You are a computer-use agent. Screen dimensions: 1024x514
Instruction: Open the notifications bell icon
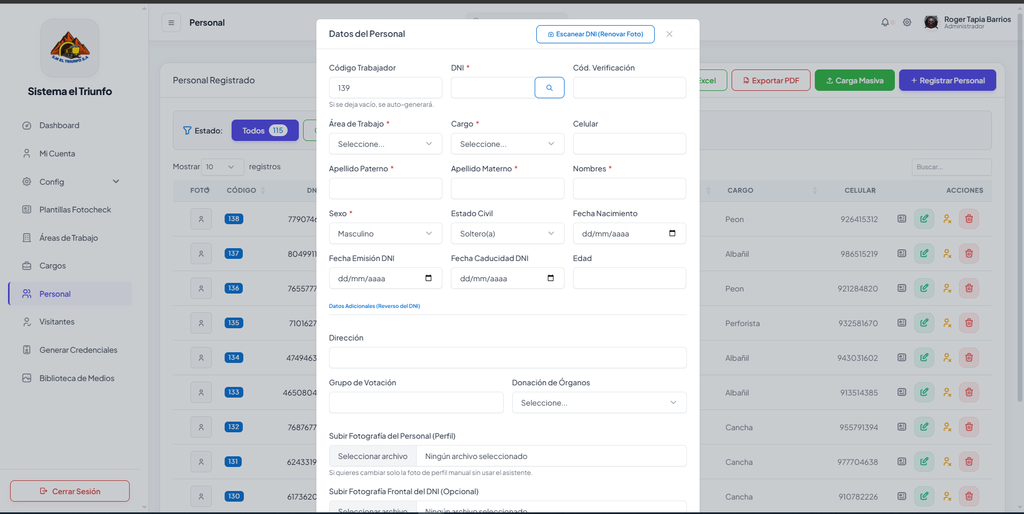click(x=885, y=22)
